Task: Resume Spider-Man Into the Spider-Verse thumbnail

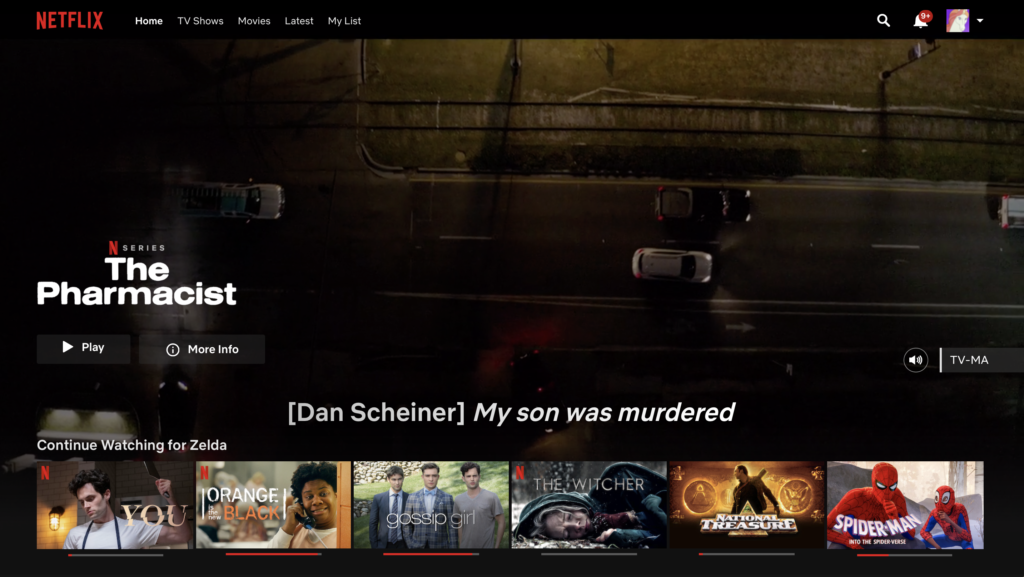Action: tap(905, 505)
